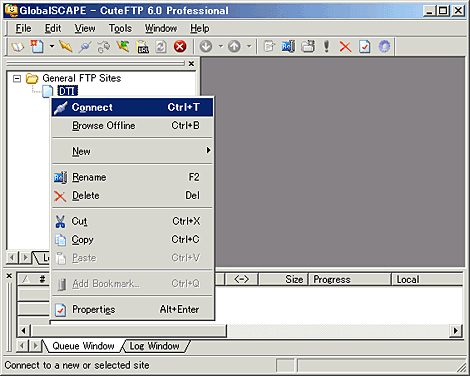Viewport: 470px width, 376px height.
Task: Click the red Stop toolbar icon
Action: pos(180,46)
